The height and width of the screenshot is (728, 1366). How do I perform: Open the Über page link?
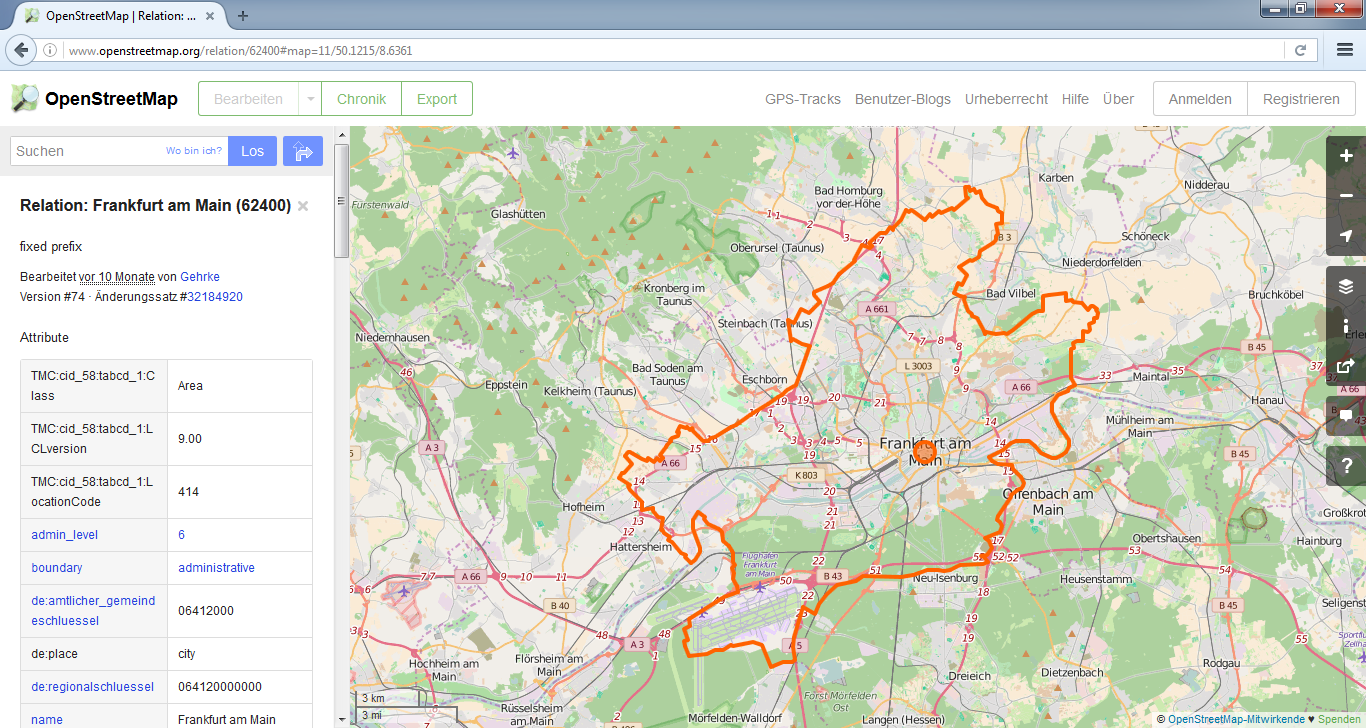(x=1118, y=99)
